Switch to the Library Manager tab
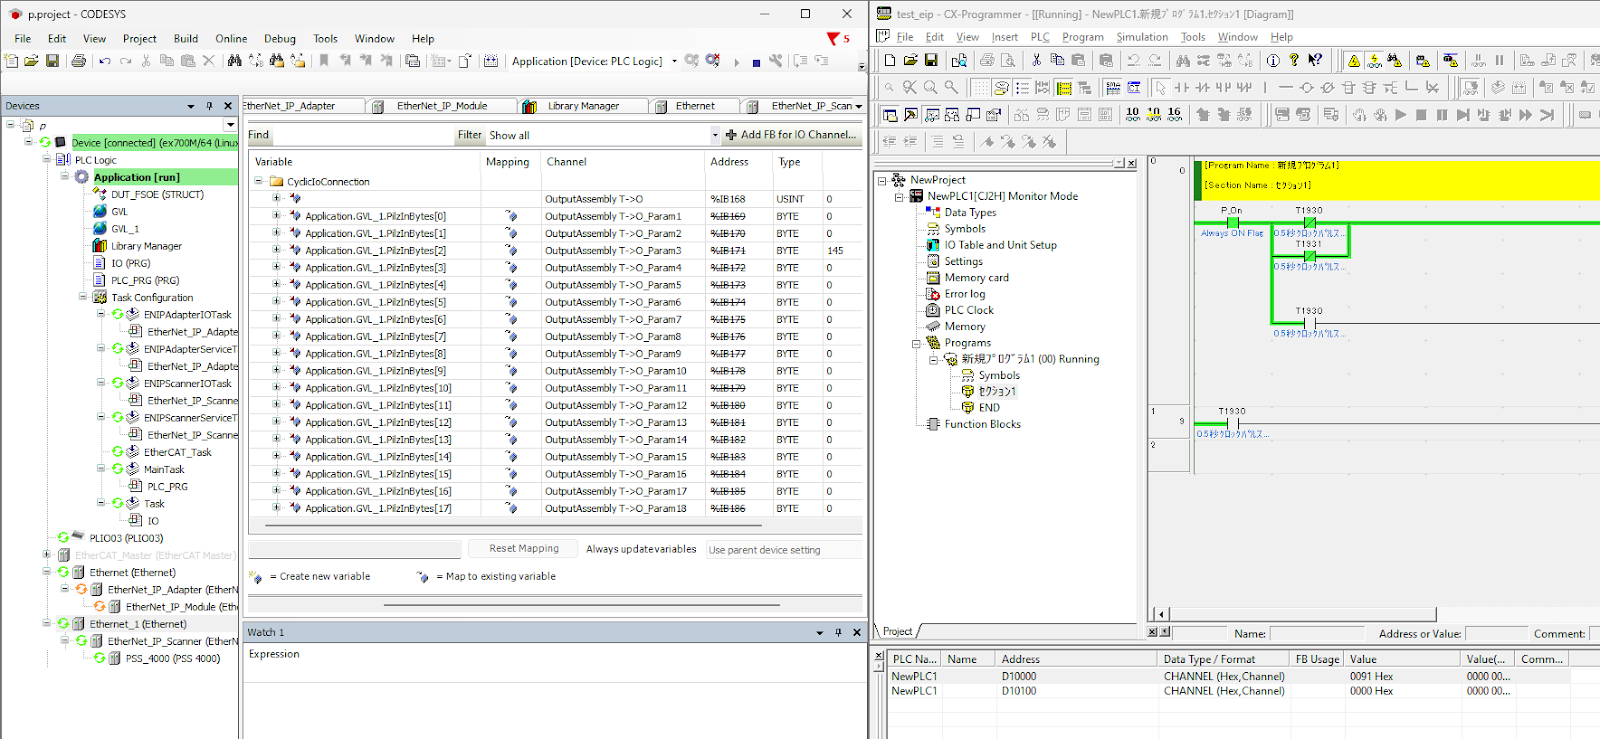1600x739 pixels. point(583,106)
